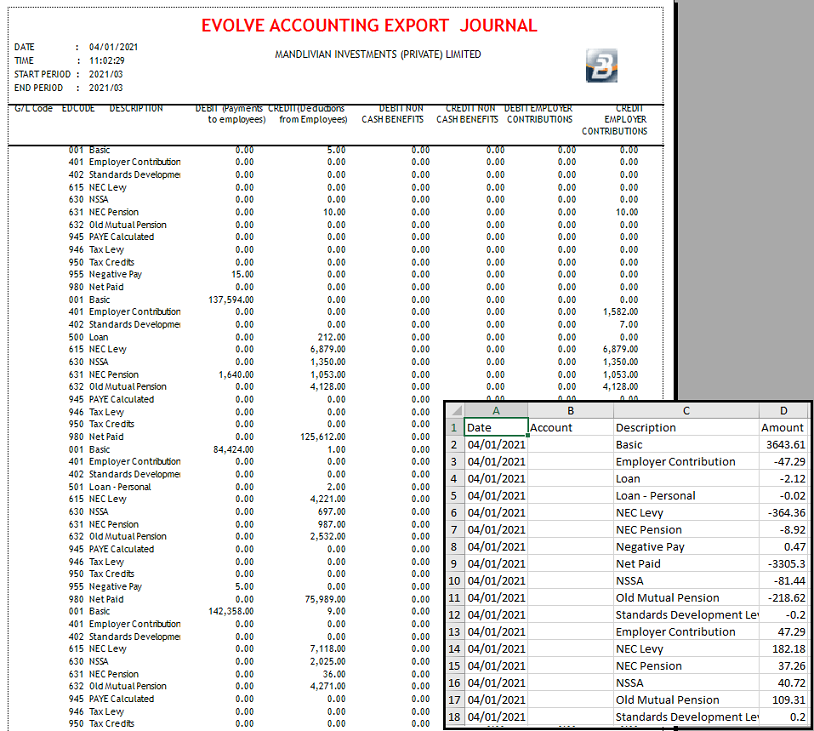Select the spreadsheet cell with amount -364.36
The width and height of the screenshot is (814, 731).
[x=783, y=513]
